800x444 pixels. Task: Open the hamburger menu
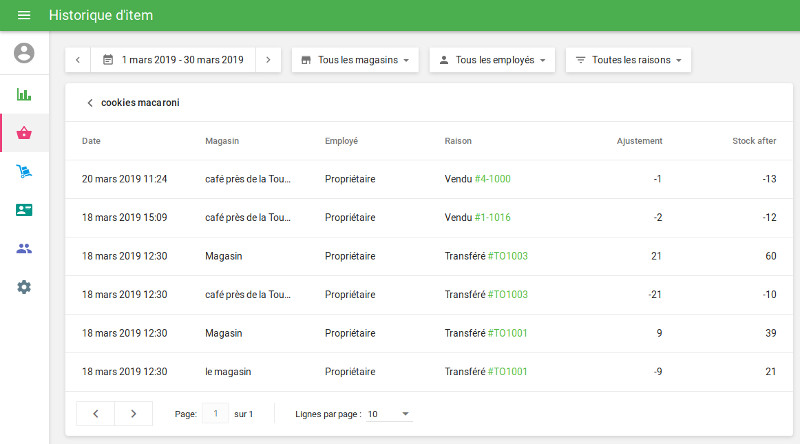(24, 15)
